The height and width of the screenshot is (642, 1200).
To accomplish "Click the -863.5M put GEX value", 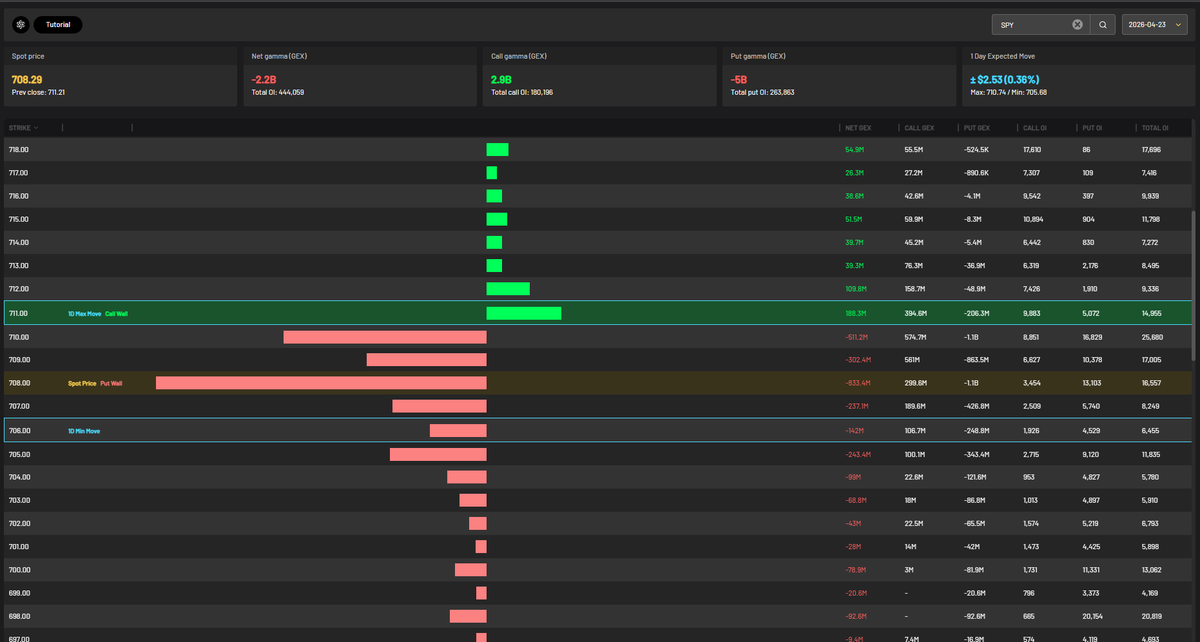I will 977,360.
